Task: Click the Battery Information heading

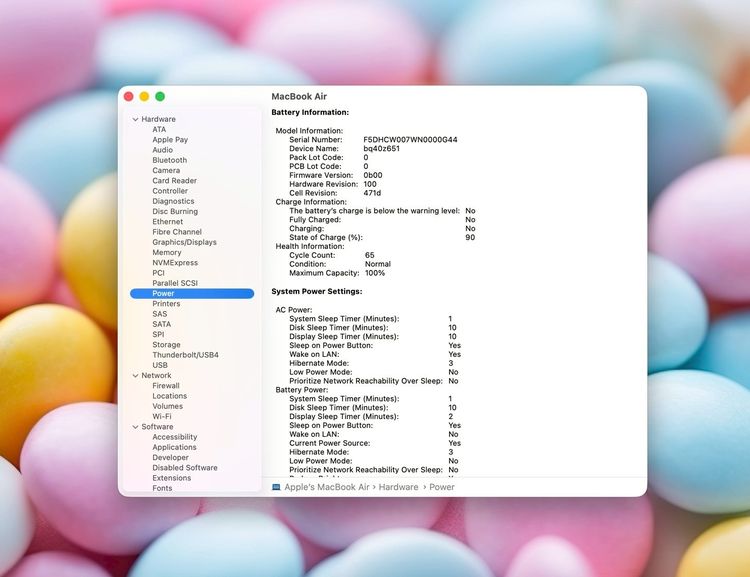Action: (310, 112)
